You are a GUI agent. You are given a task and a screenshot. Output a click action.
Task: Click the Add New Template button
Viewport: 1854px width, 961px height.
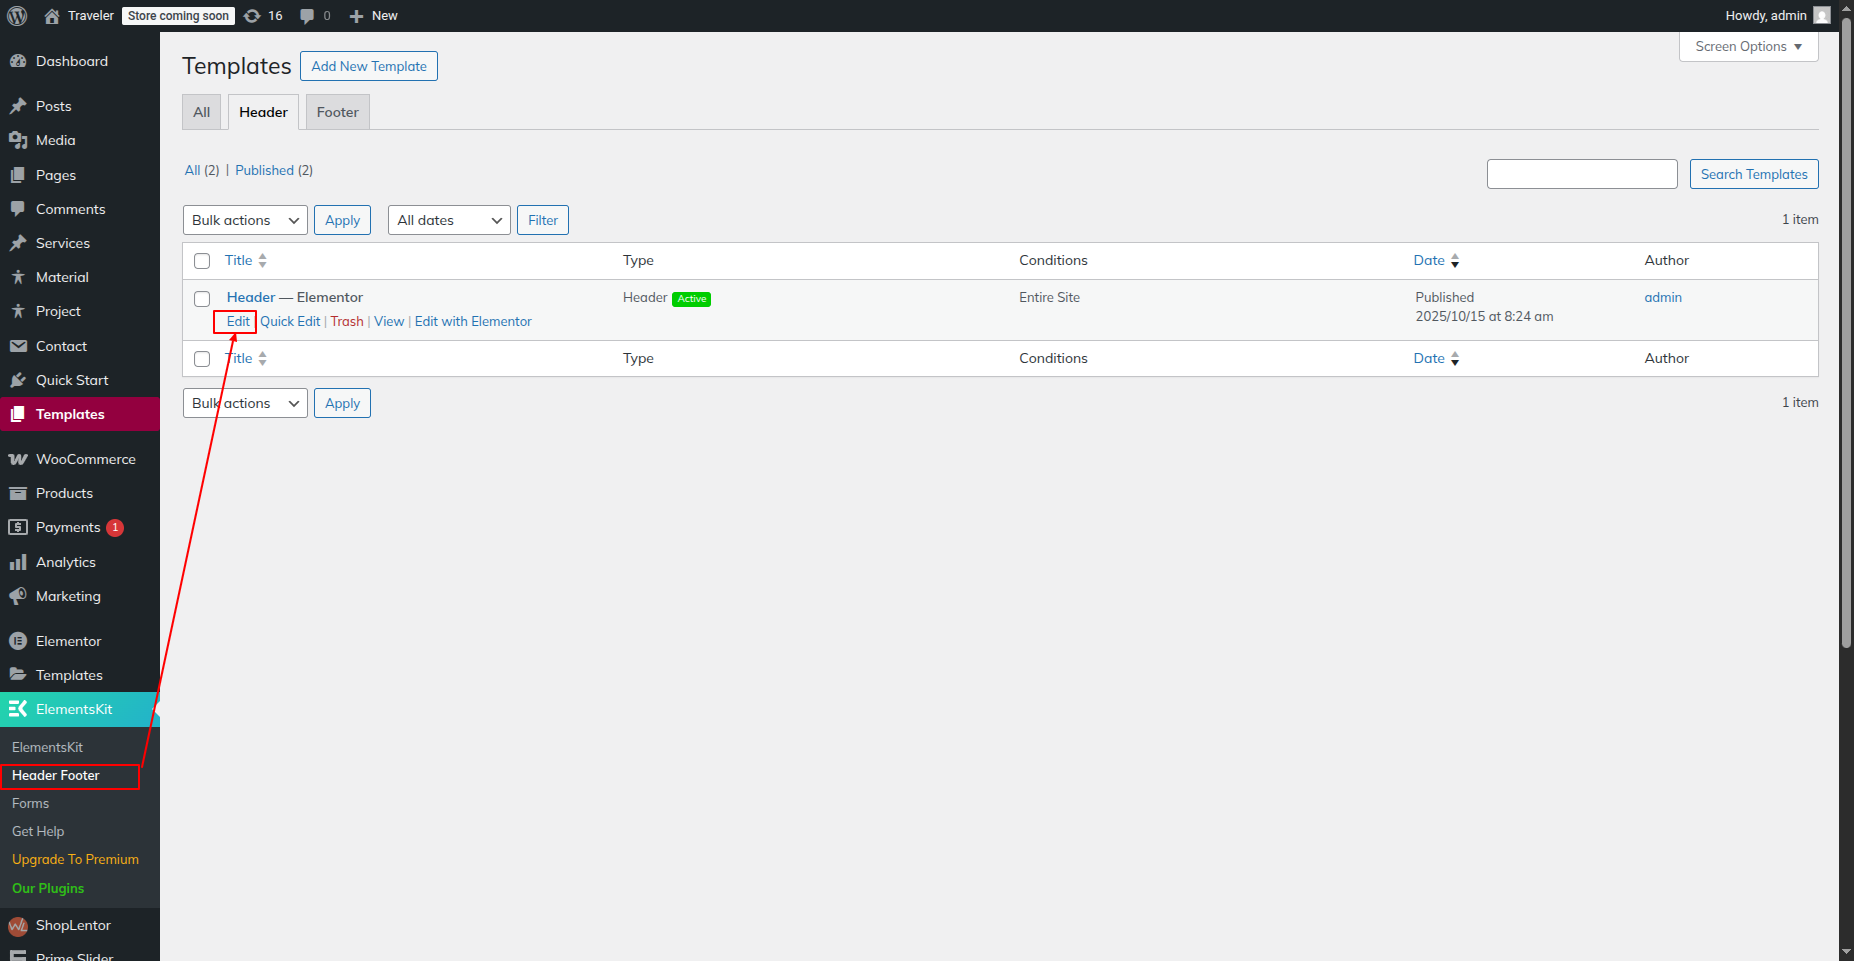point(369,66)
